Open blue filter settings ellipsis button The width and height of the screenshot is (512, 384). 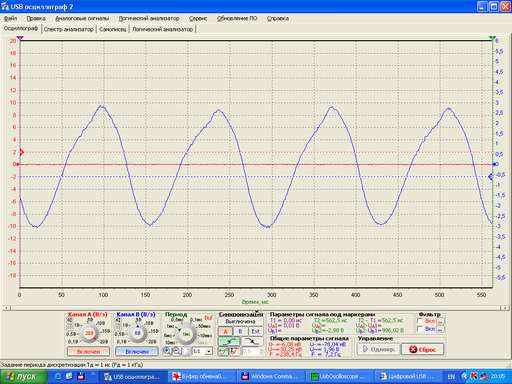440,330
